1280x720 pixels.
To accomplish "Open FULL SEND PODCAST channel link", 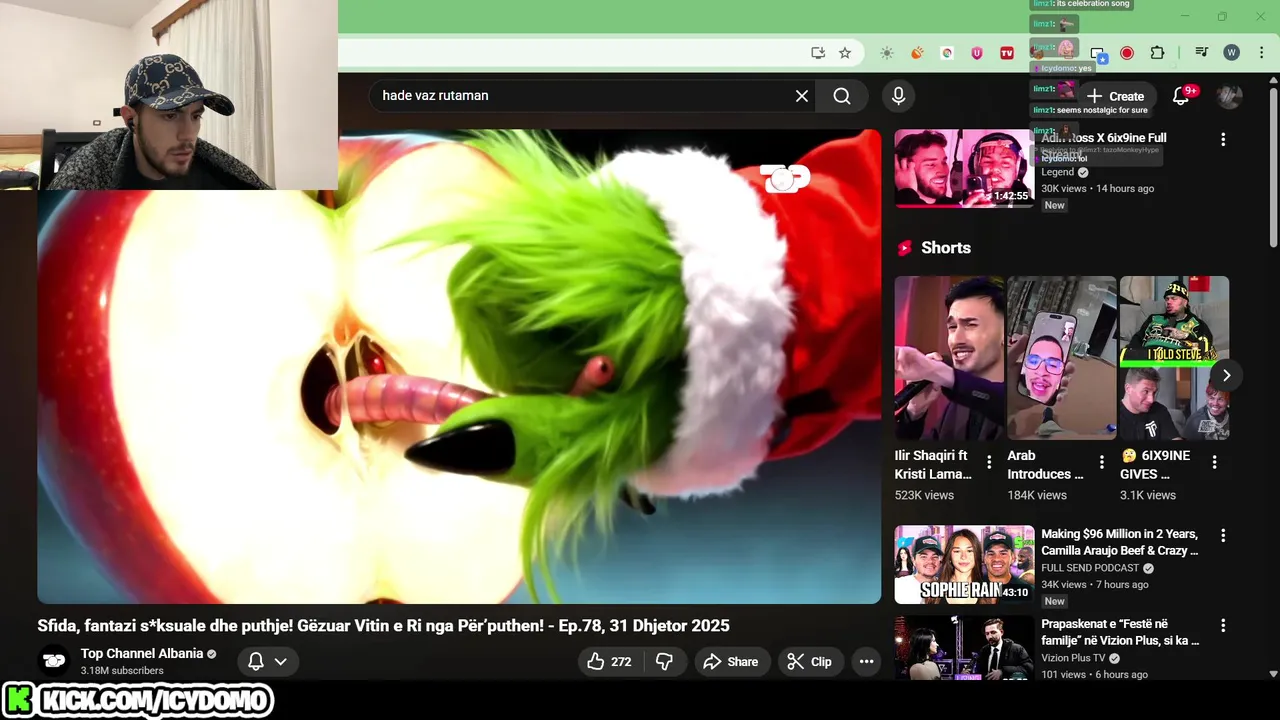I will pos(1090,568).
